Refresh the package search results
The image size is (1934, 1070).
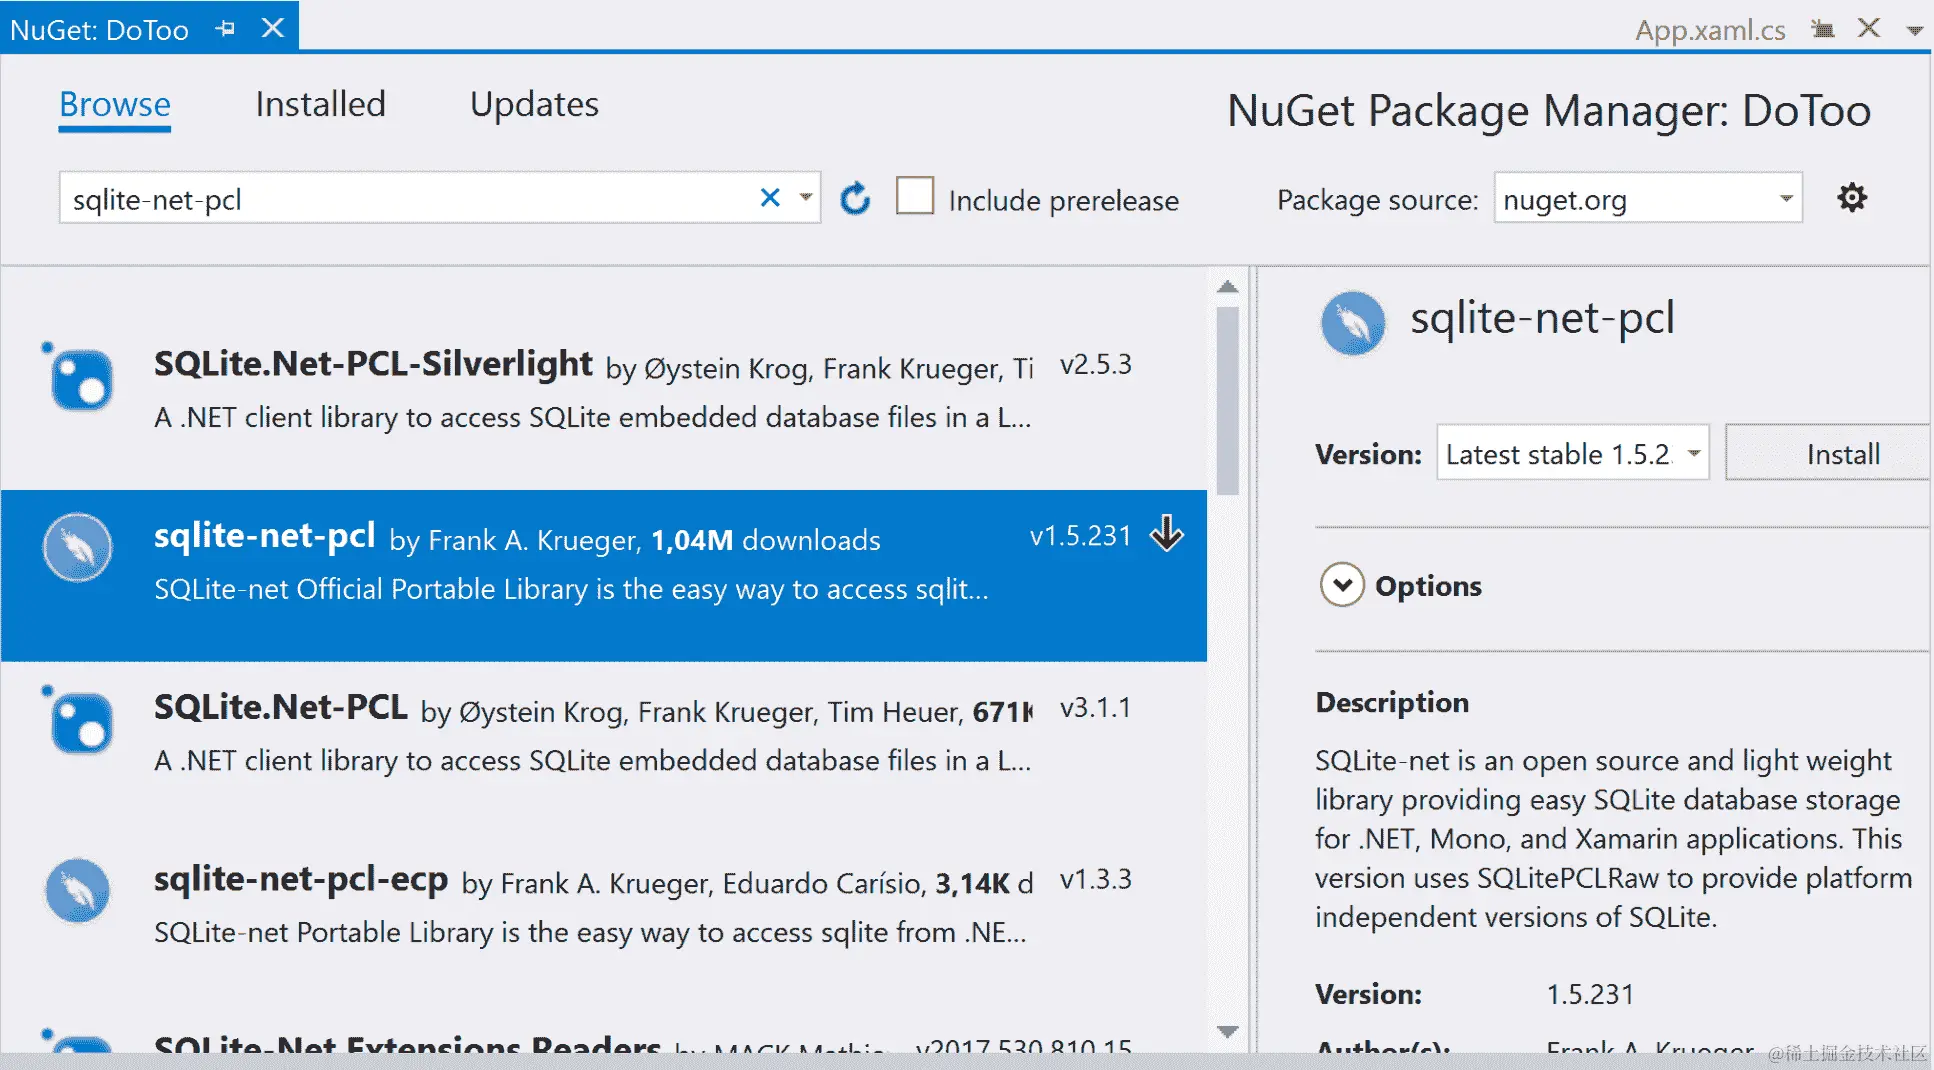pos(855,199)
